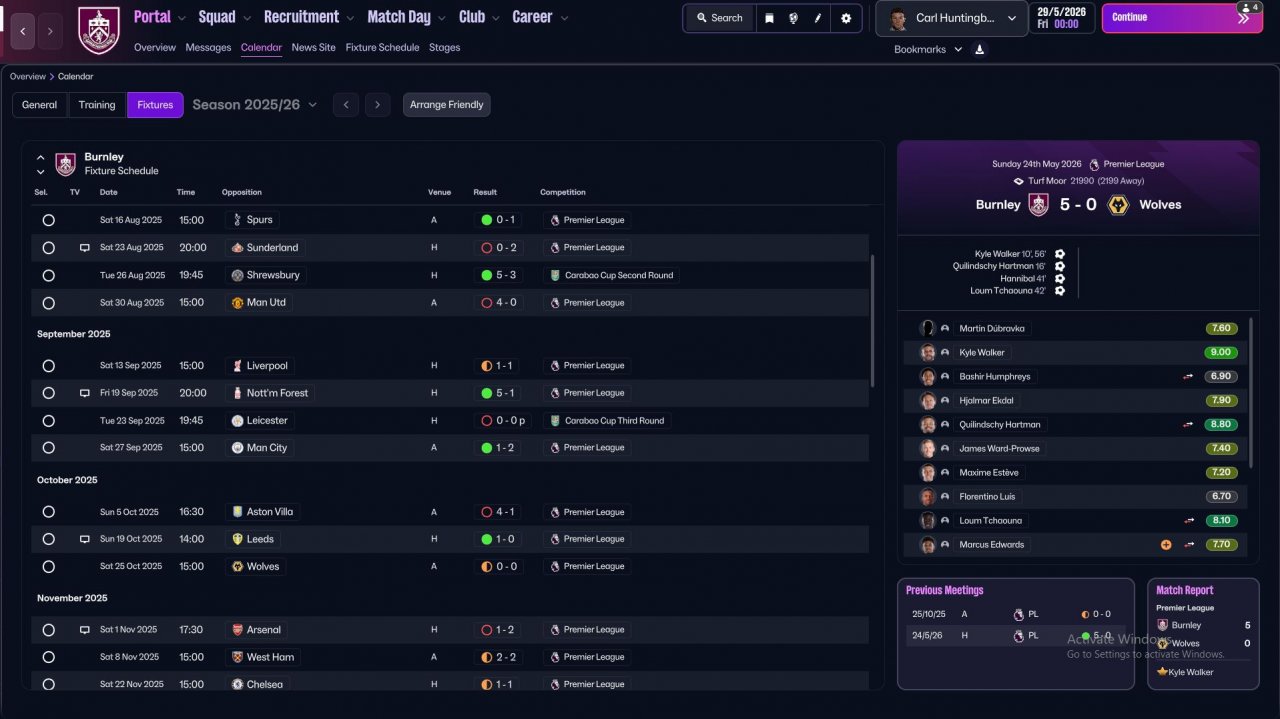Open the Fixture Schedule tab
Image resolution: width=1280 pixels, height=719 pixels.
tap(382, 48)
